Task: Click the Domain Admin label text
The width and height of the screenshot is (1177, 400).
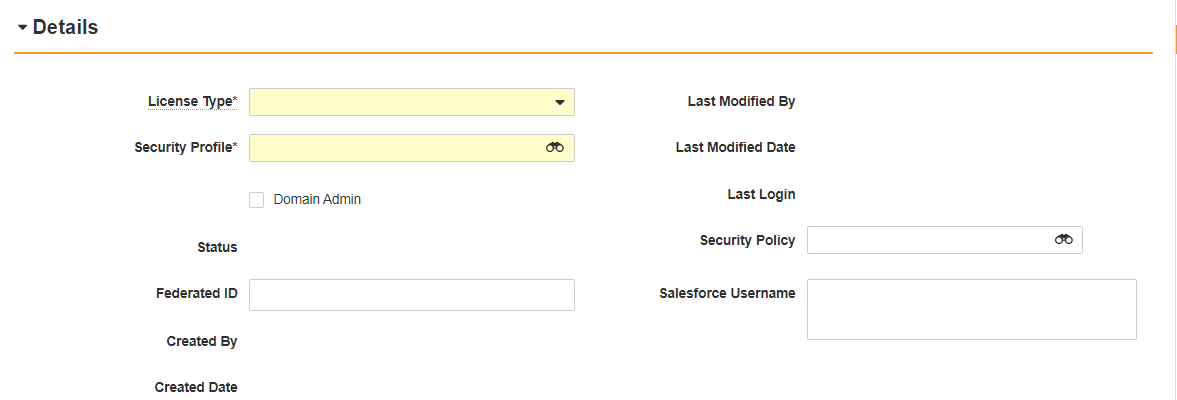Action: (x=317, y=200)
